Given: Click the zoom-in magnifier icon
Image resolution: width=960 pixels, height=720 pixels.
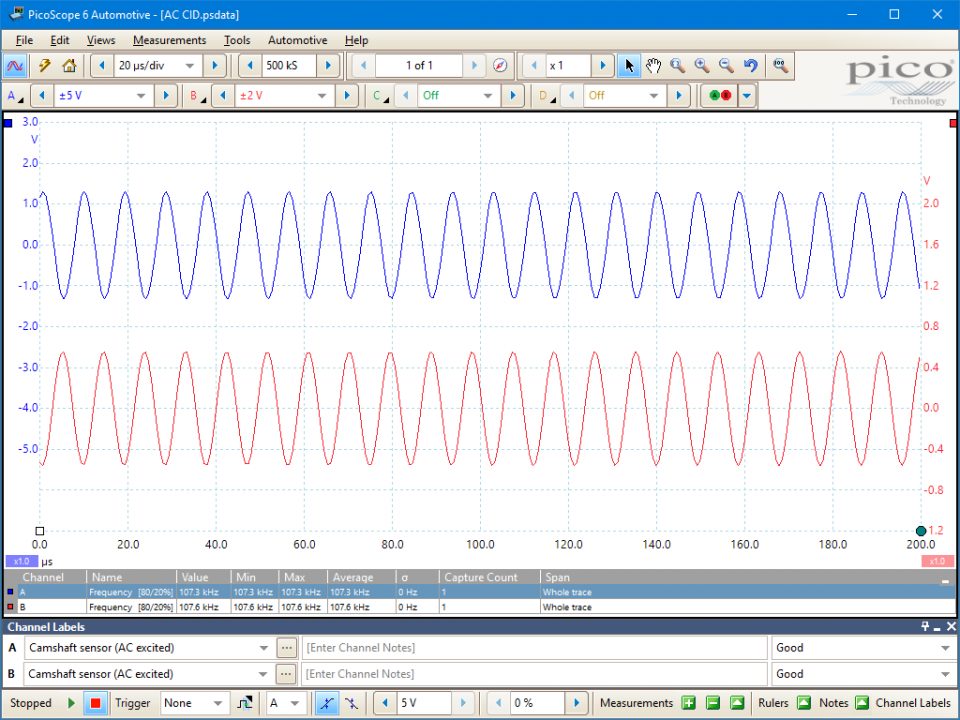Looking at the screenshot, I should pos(702,66).
